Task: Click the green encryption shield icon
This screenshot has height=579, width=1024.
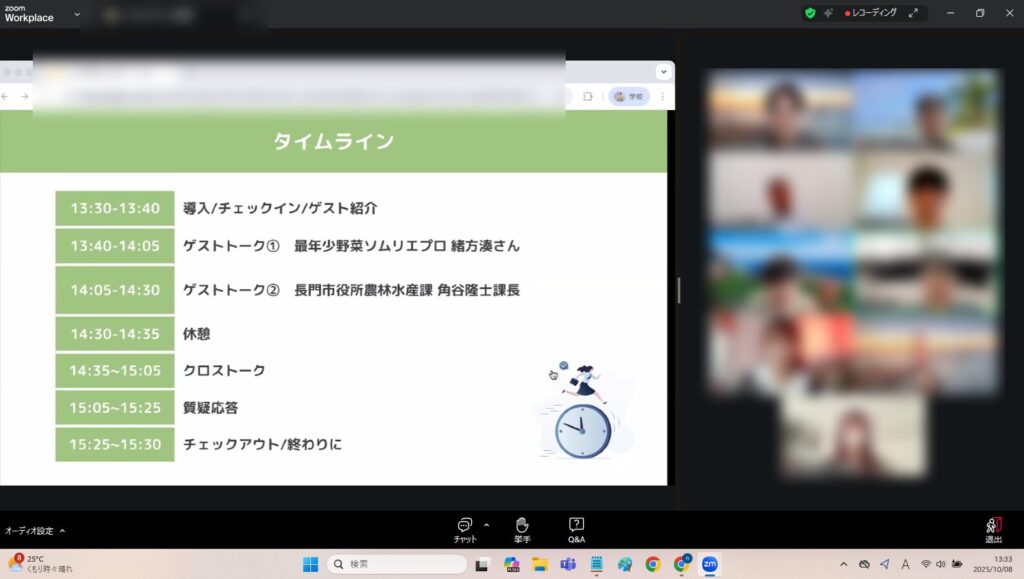Action: [810, 13]
